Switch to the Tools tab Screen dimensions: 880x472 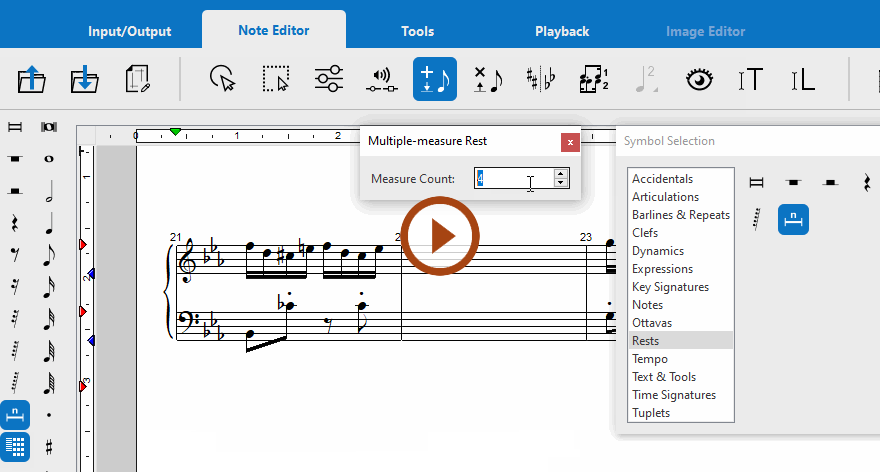click(417, 31)
